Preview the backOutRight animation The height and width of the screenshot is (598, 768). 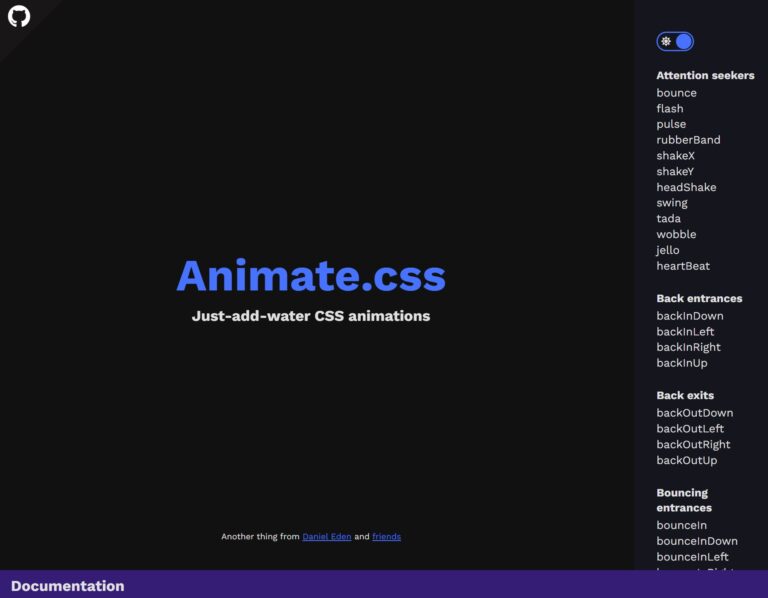coord(693,444)
